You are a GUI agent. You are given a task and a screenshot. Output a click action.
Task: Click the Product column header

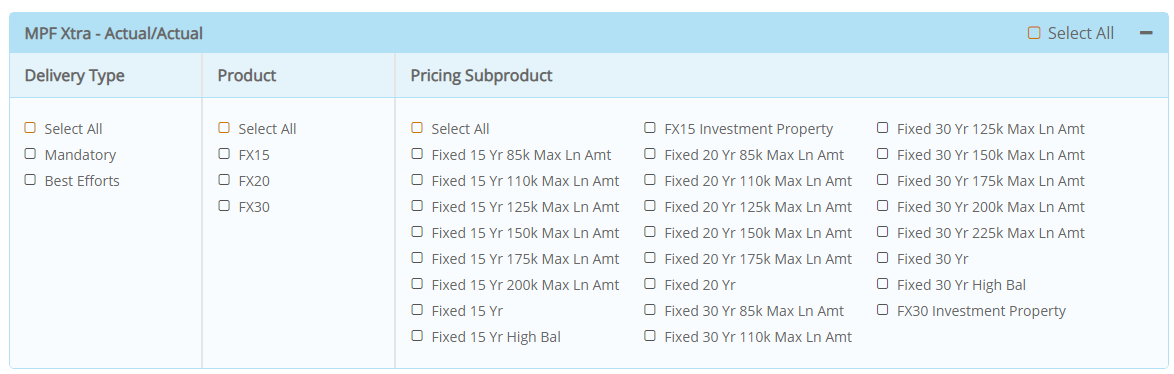pos(247,76)
